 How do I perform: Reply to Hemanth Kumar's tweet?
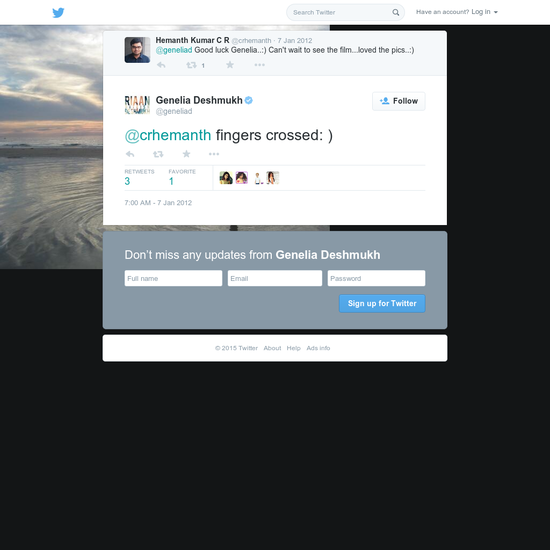click(161, 65)
